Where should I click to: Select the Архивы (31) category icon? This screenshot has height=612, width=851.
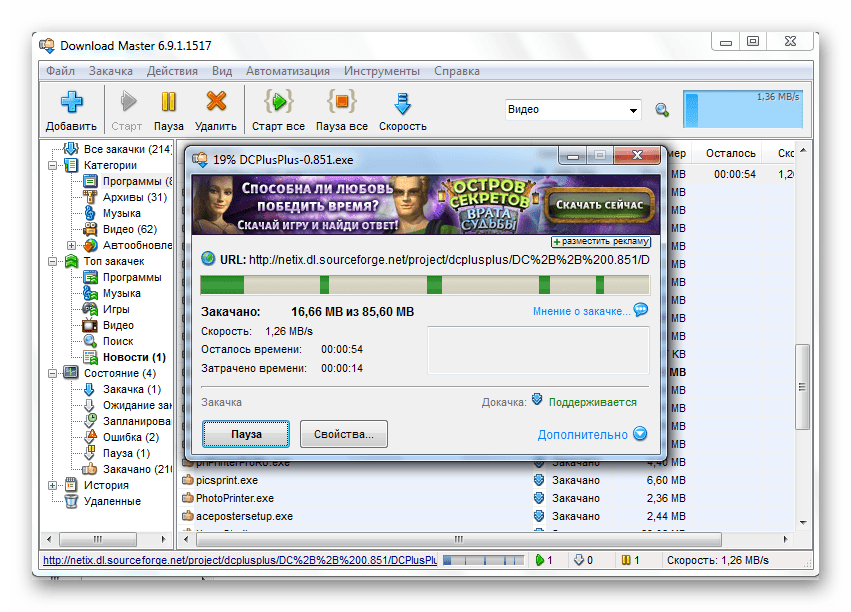point(90,197)
